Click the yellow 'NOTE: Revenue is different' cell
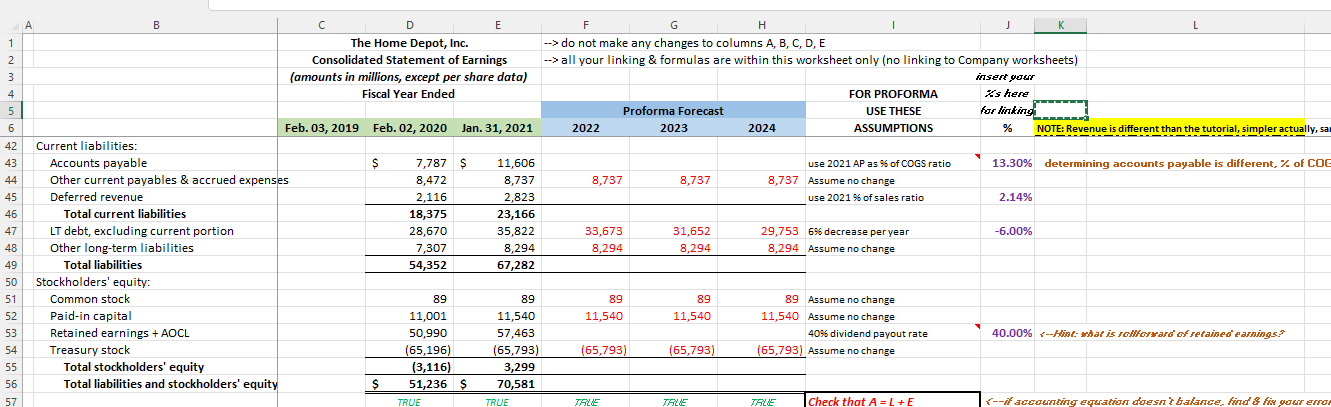The width and height of the screenshot is (1331, 407). 1183,128
